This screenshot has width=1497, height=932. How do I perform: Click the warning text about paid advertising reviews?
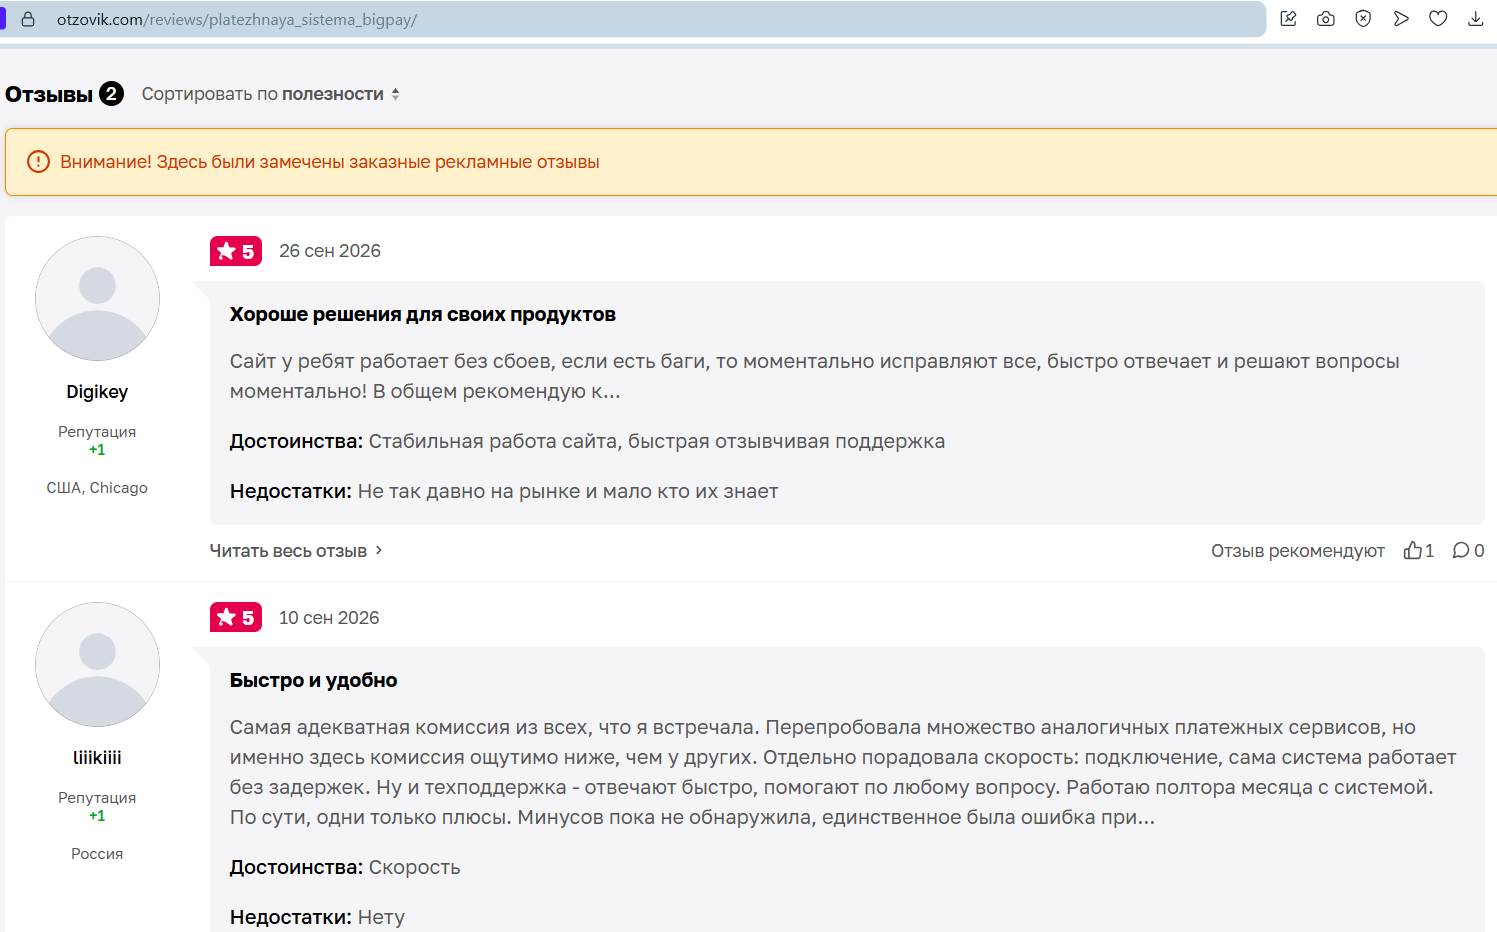330,162
